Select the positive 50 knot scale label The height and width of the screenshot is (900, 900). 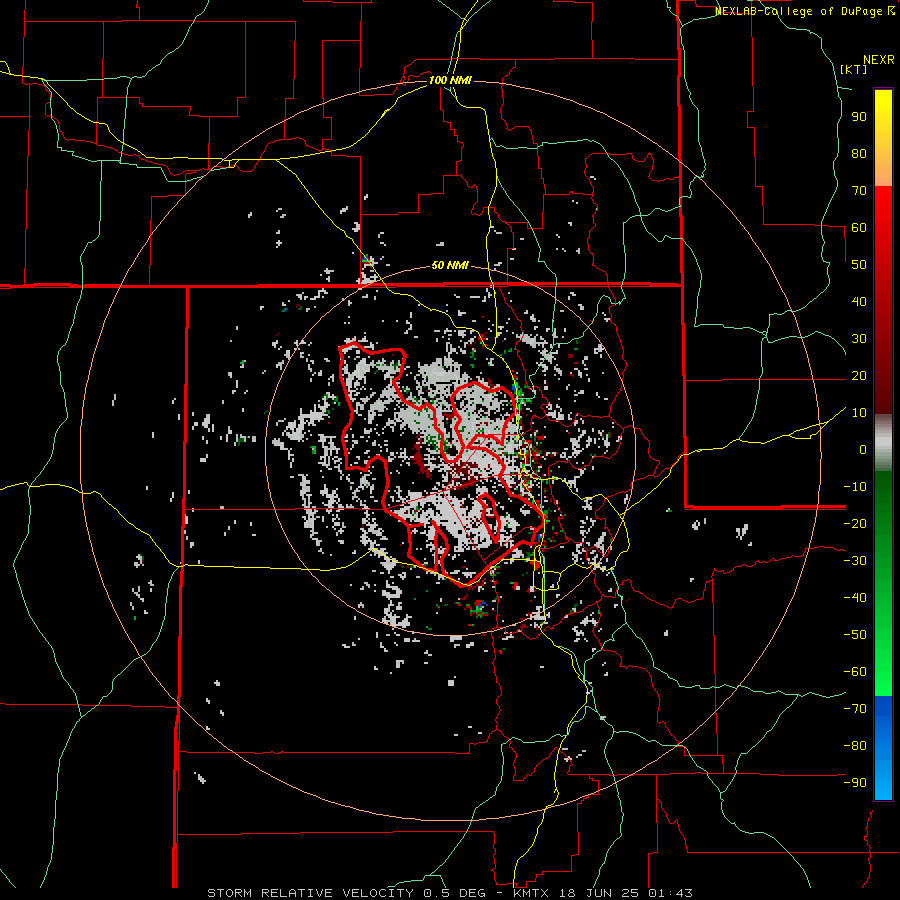859,265
